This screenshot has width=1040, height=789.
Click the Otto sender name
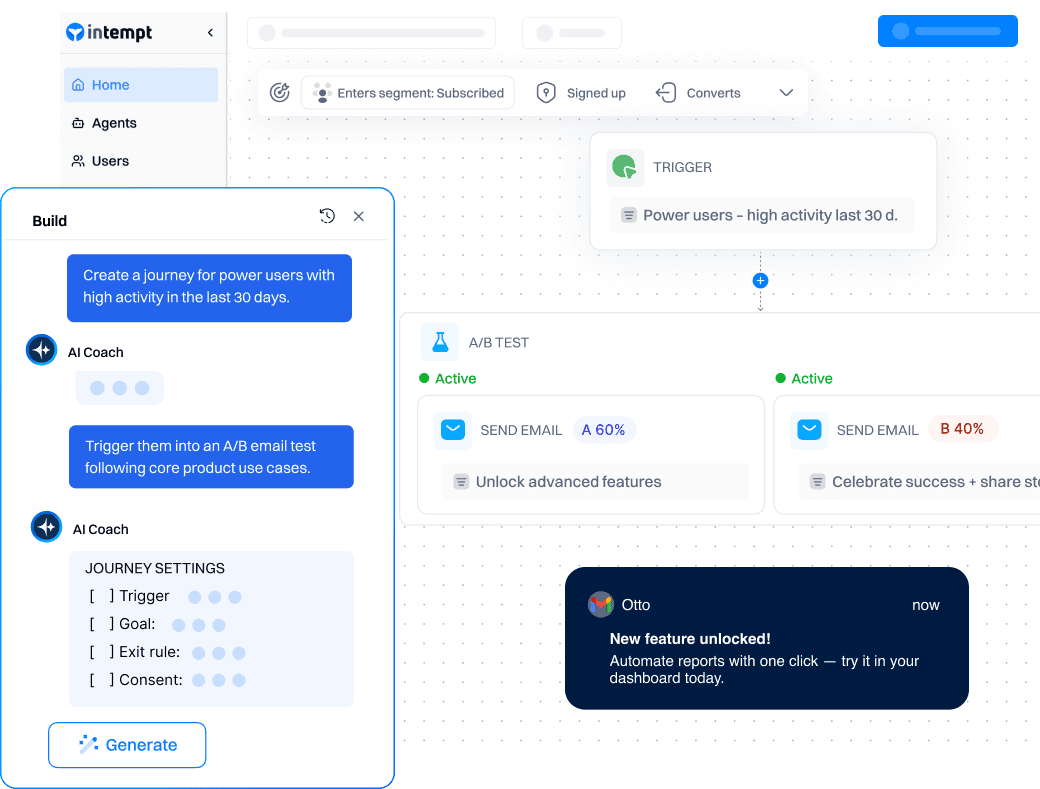pos(635,605)
